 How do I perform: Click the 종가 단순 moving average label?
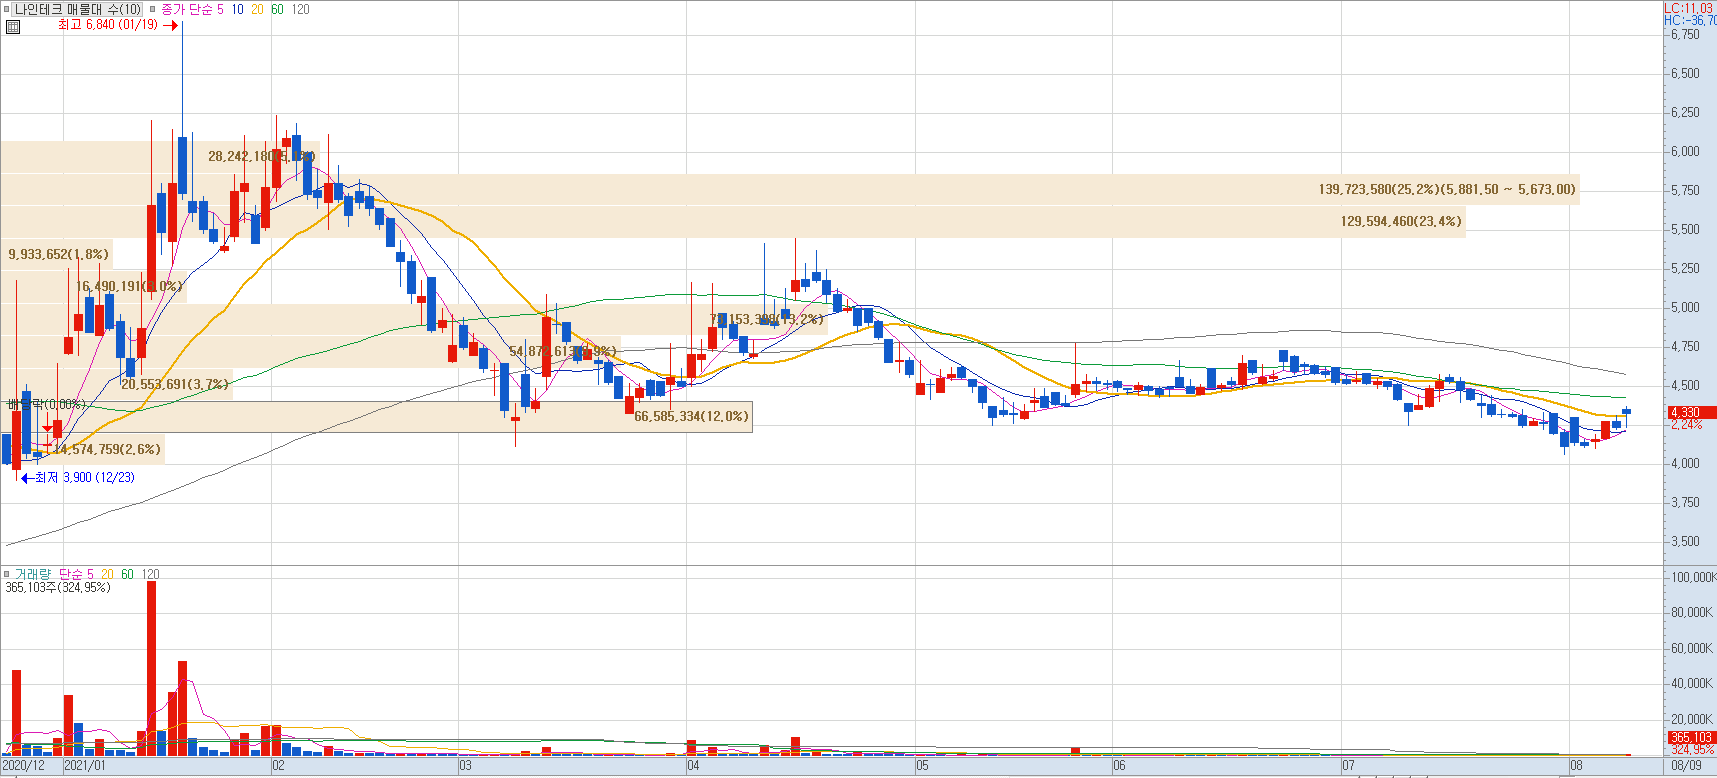point(186,9)
